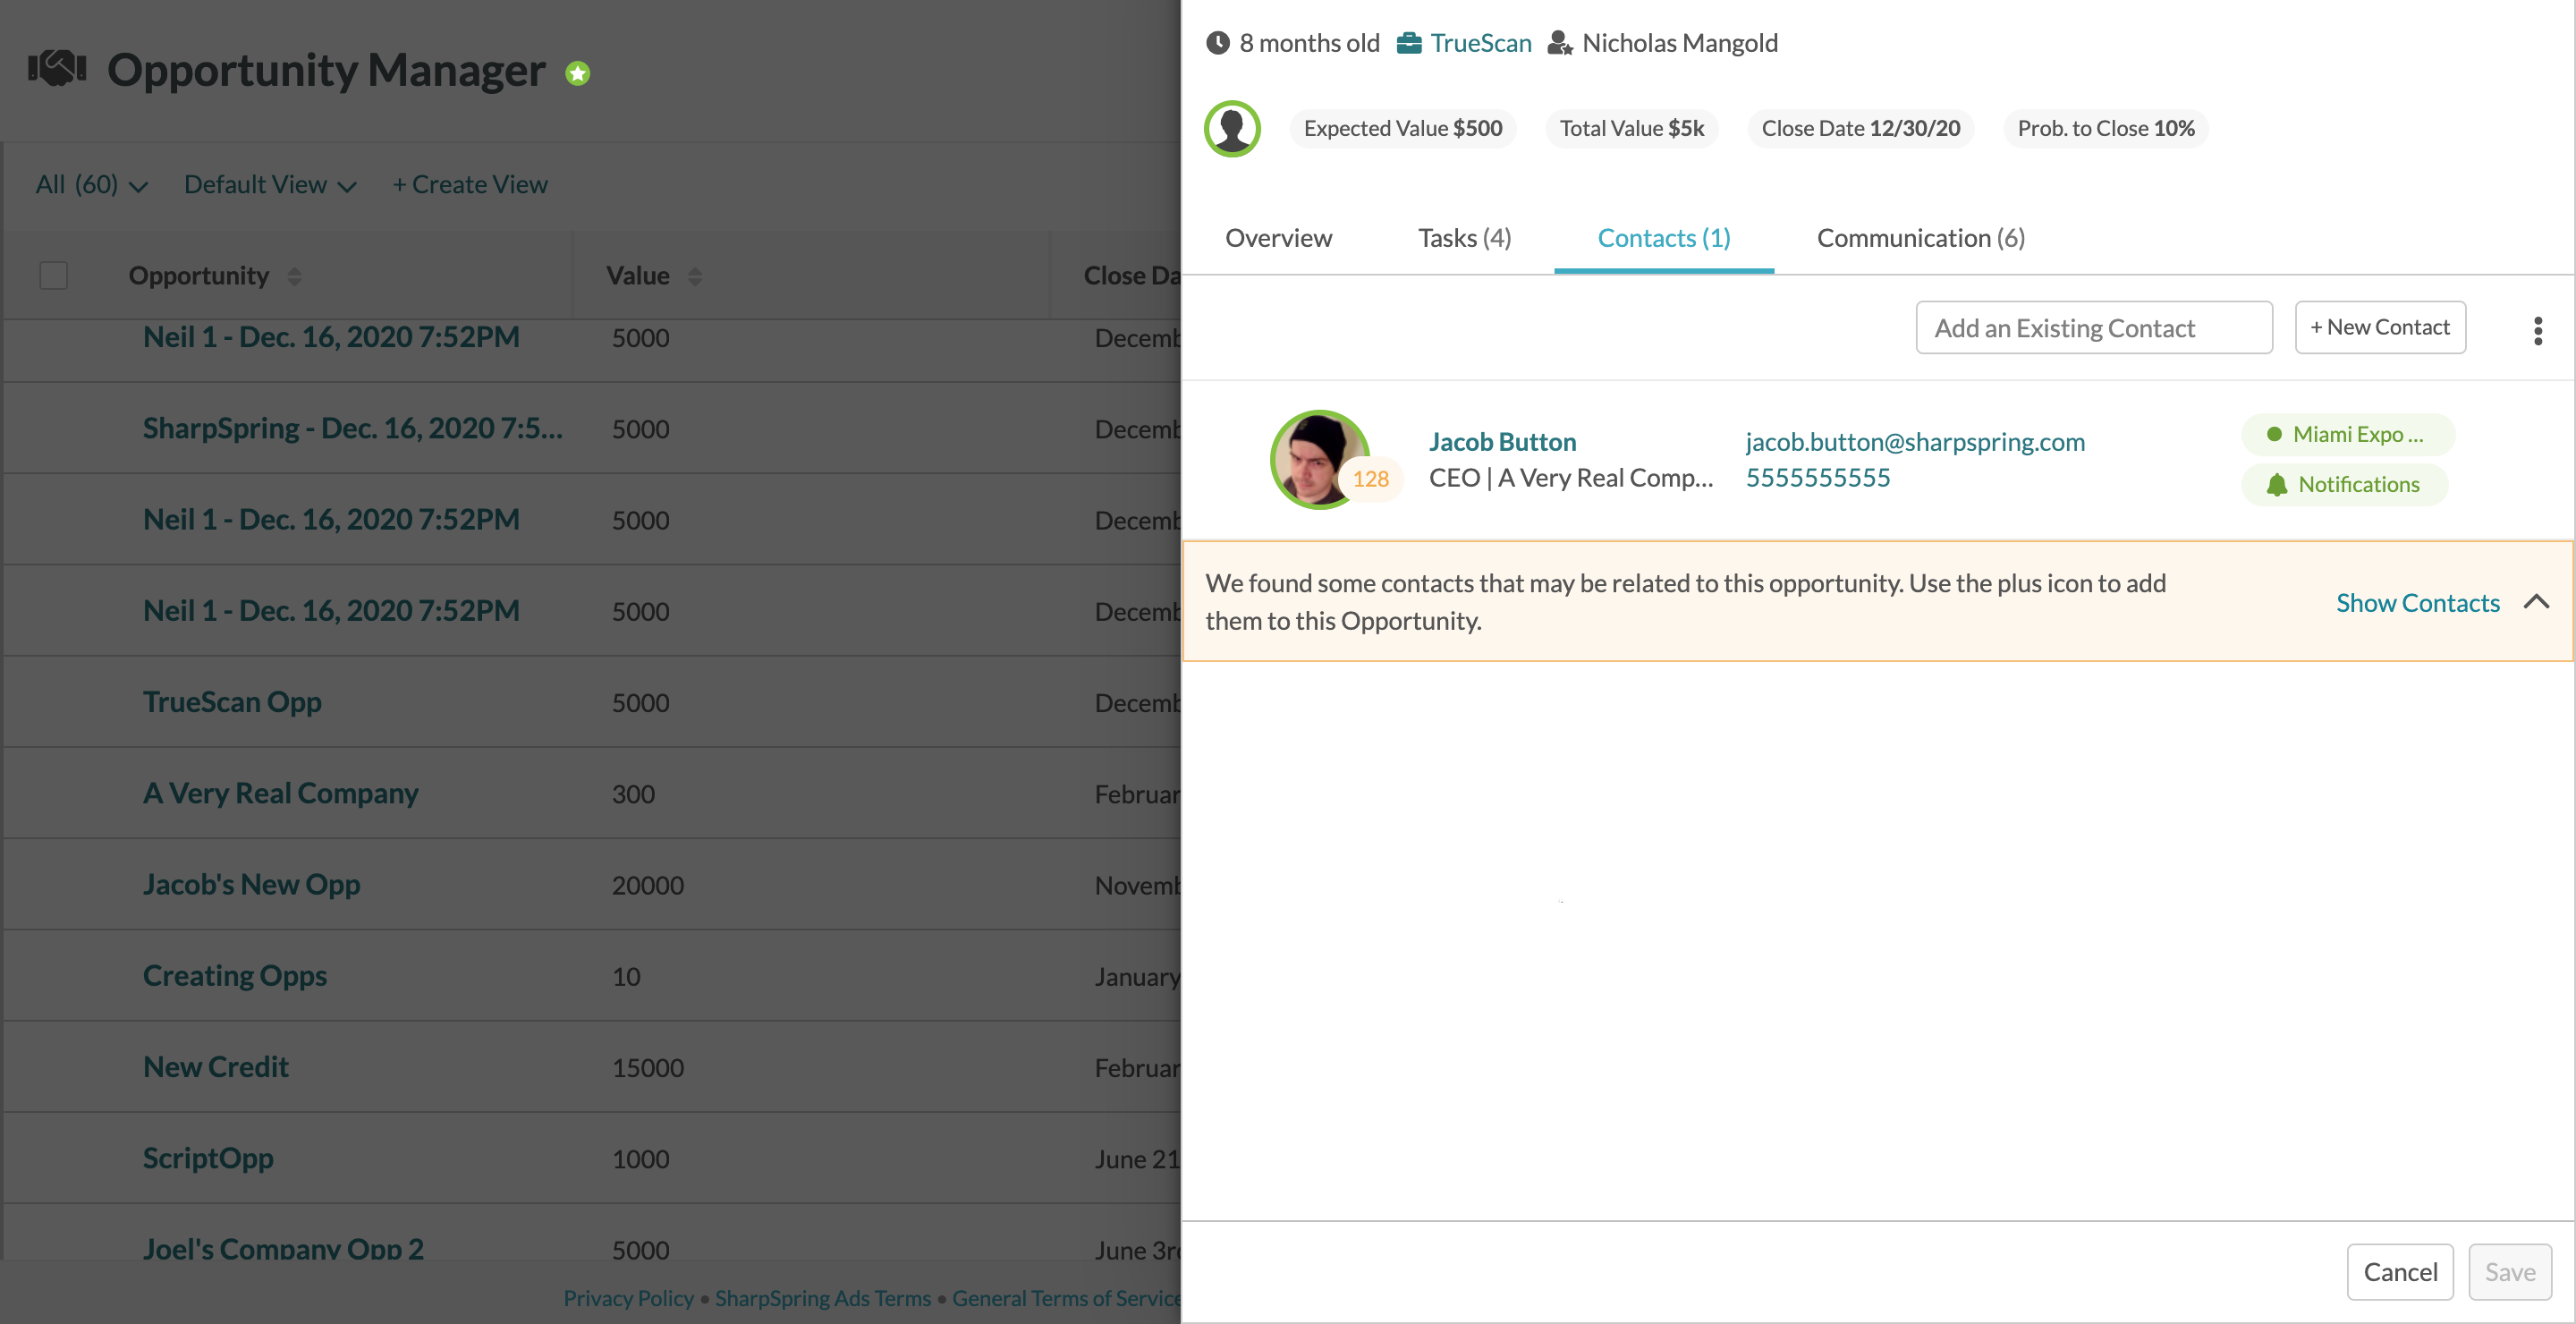Click the green-ringed owner avatar icon
The width and height of the screenshot is (2576, 1324).
(x=1232, y=128)
